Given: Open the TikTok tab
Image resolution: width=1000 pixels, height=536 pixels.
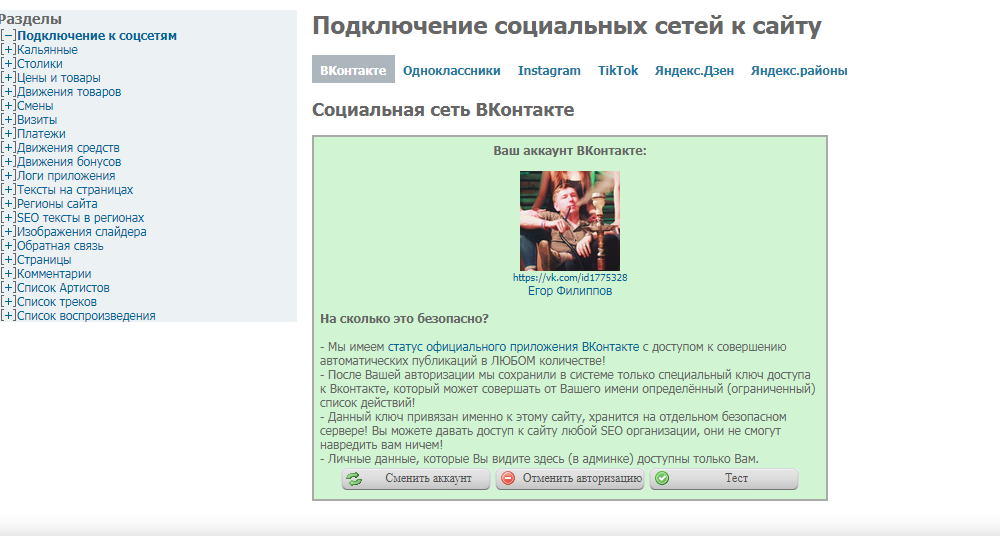Looking at the screenshot, I should 618,71.
